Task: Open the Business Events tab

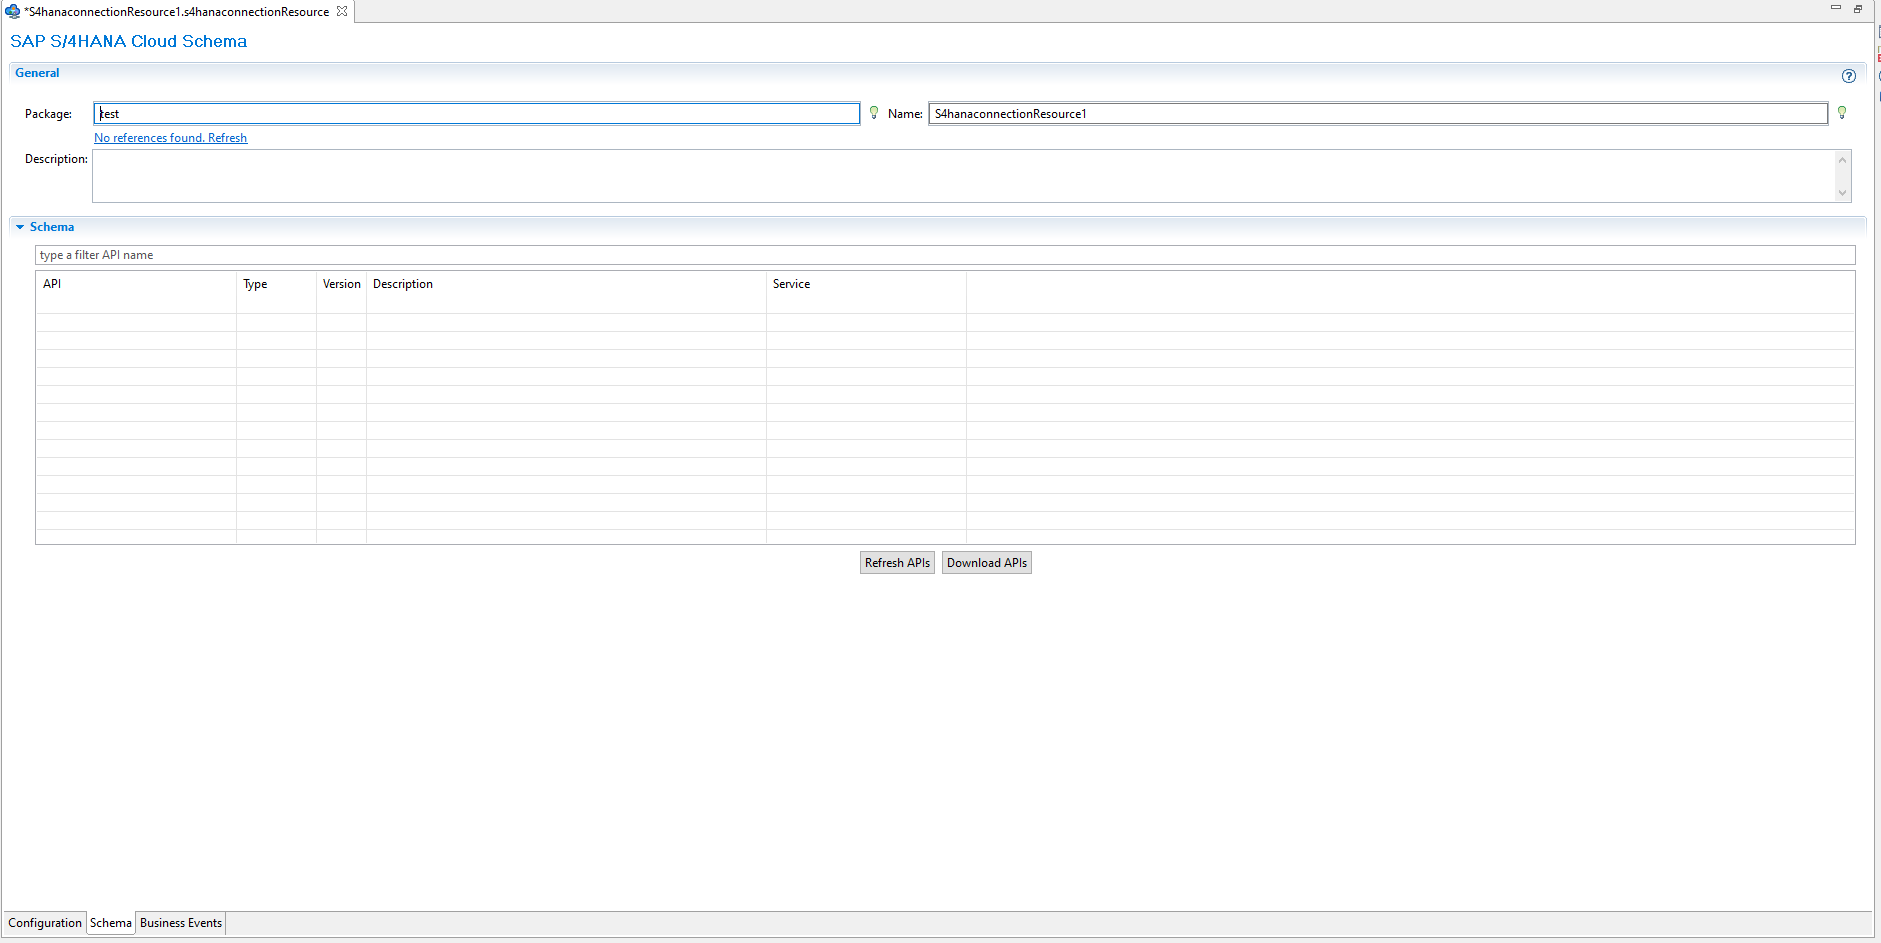Action: [181, 923]
